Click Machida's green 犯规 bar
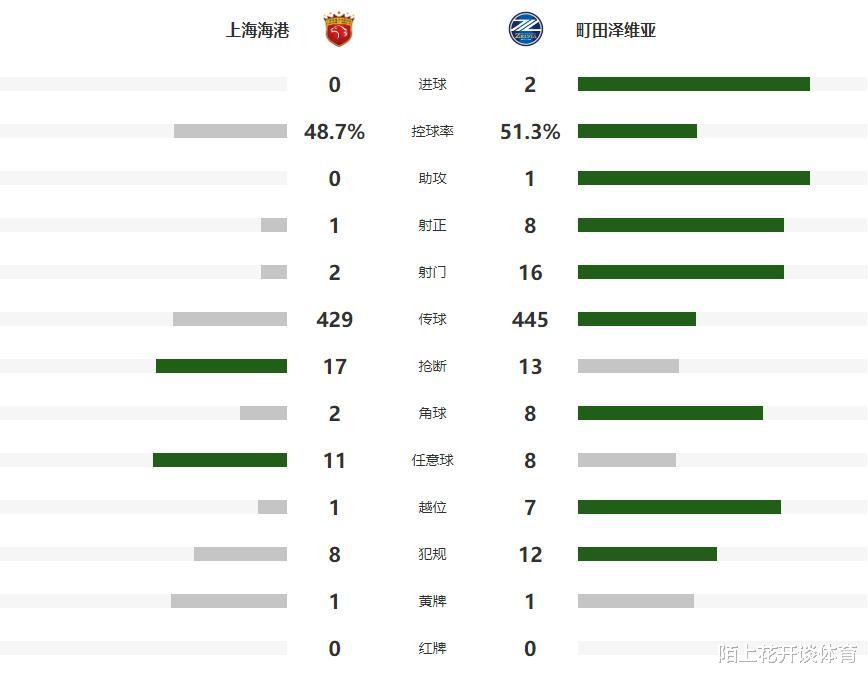The image size is (868, 677). [x=647, y=554]
